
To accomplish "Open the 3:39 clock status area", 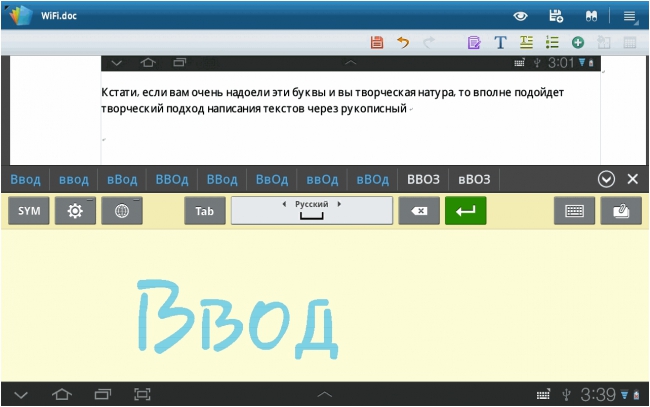I will coord(598,395).
